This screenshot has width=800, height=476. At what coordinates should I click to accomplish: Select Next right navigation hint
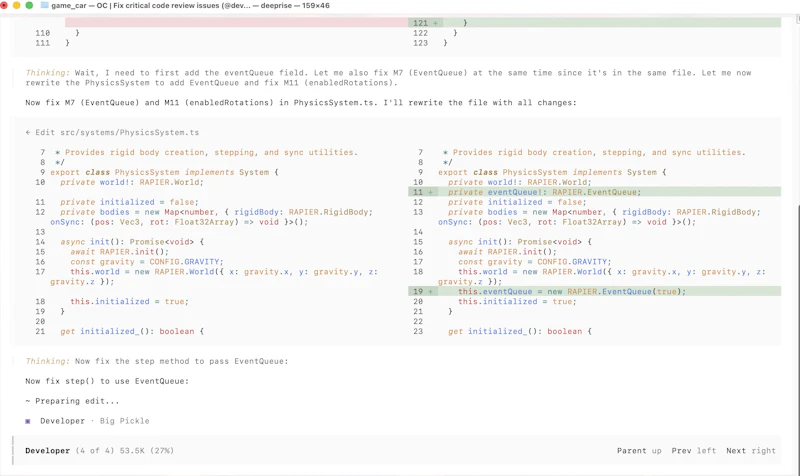(x=751, y=450)
